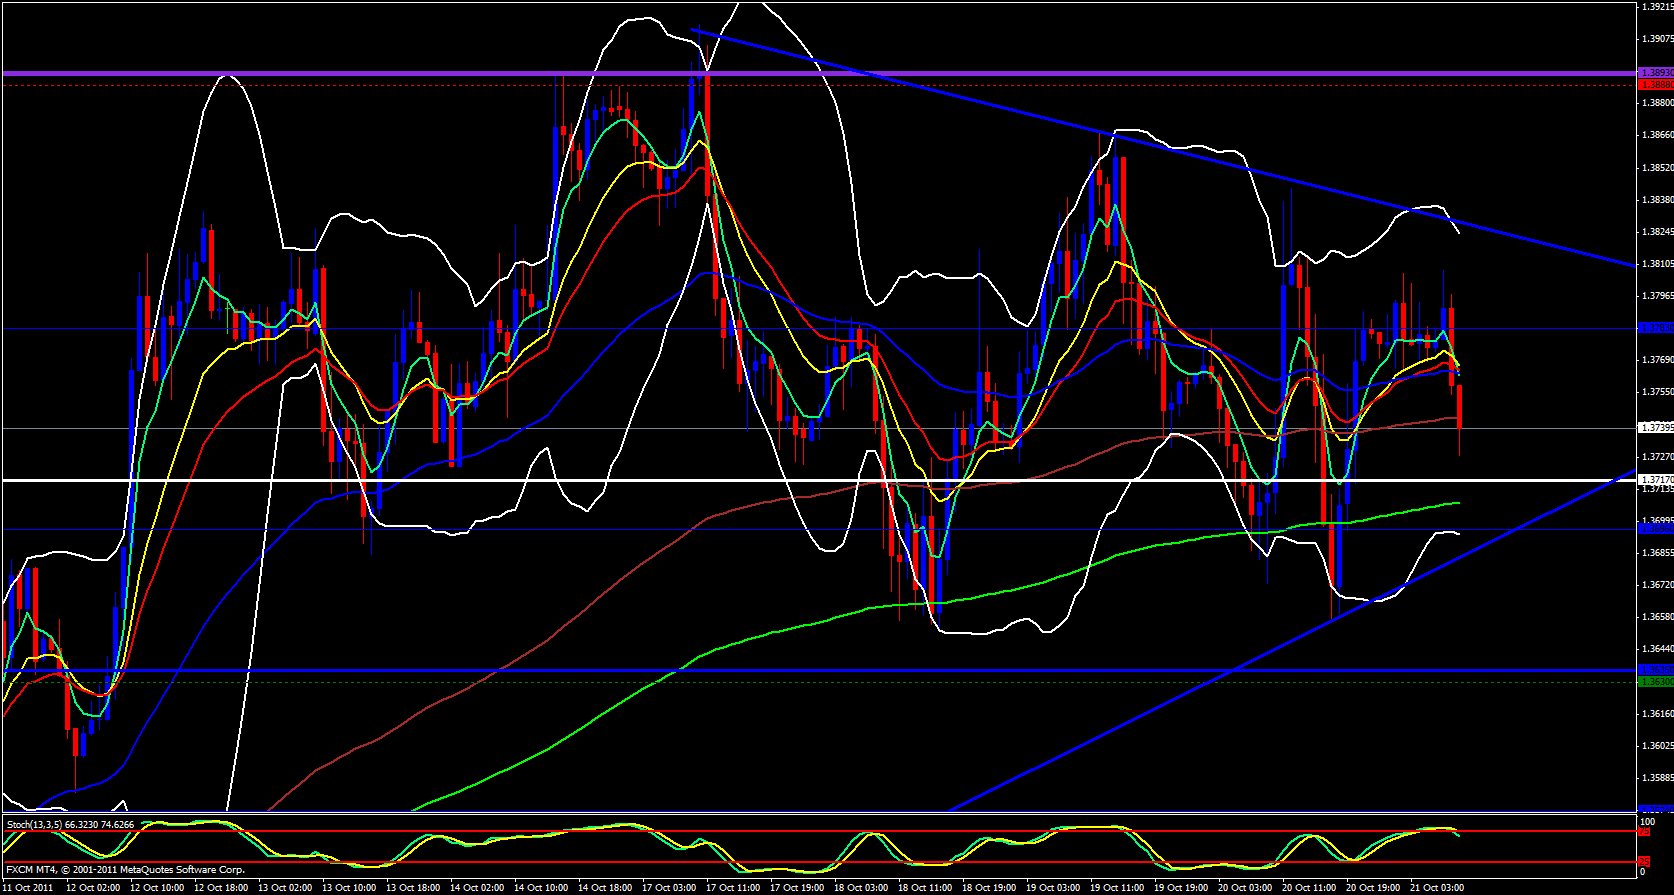Select the green 1.36300 price label
The image size is (1674, 895).
point(1655,682)
